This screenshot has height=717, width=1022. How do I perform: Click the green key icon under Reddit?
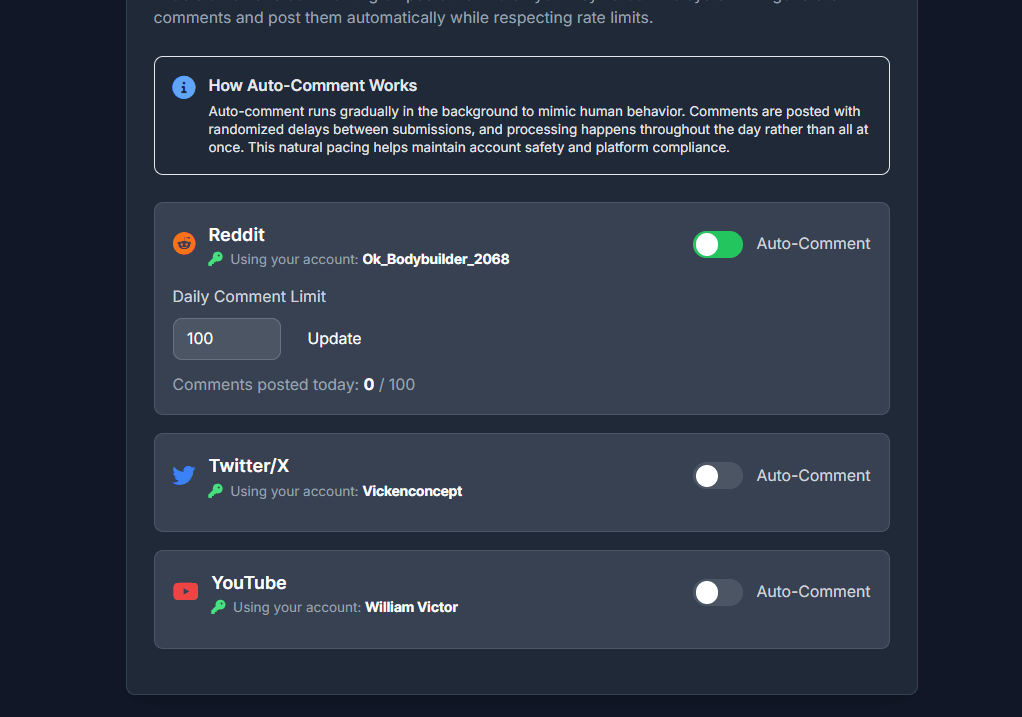[x=215, y=259]
